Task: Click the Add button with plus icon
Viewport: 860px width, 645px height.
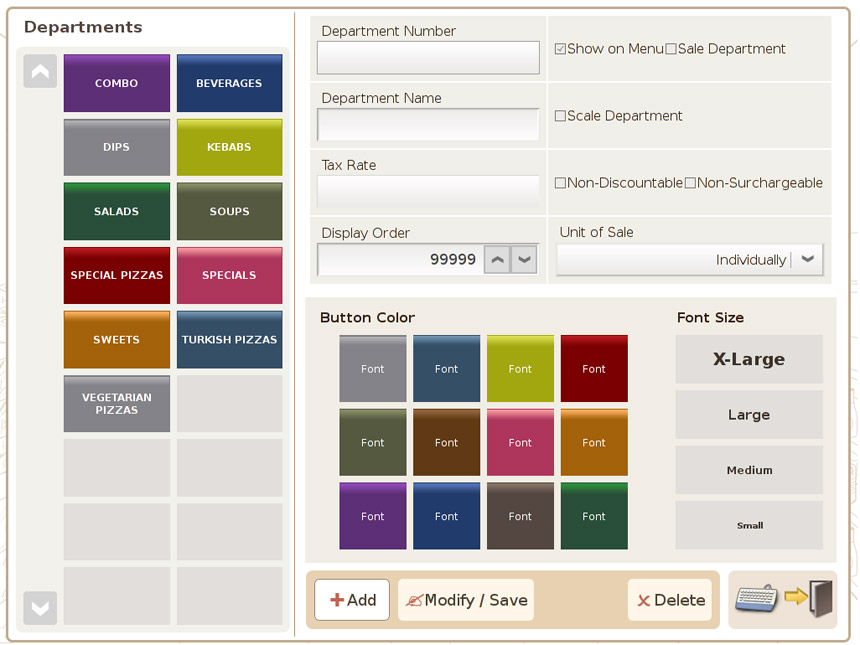Action: (x=352, y=600)
